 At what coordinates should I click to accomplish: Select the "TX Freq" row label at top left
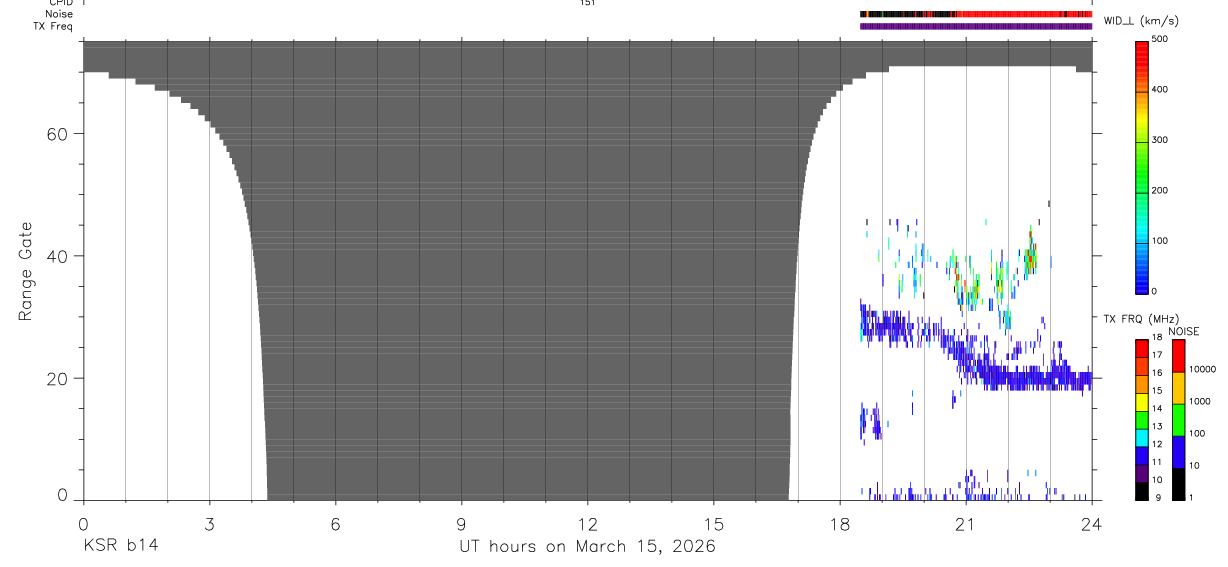click(54, 26)
